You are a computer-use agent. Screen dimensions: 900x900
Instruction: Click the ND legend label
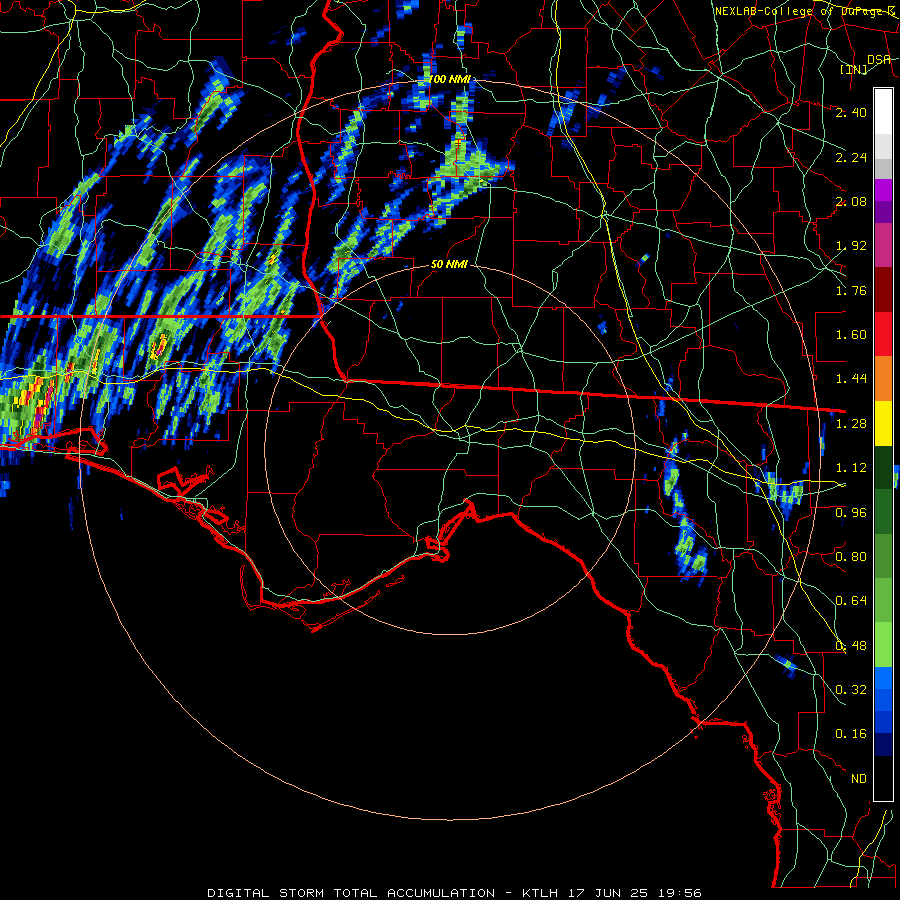click(859, 779)
